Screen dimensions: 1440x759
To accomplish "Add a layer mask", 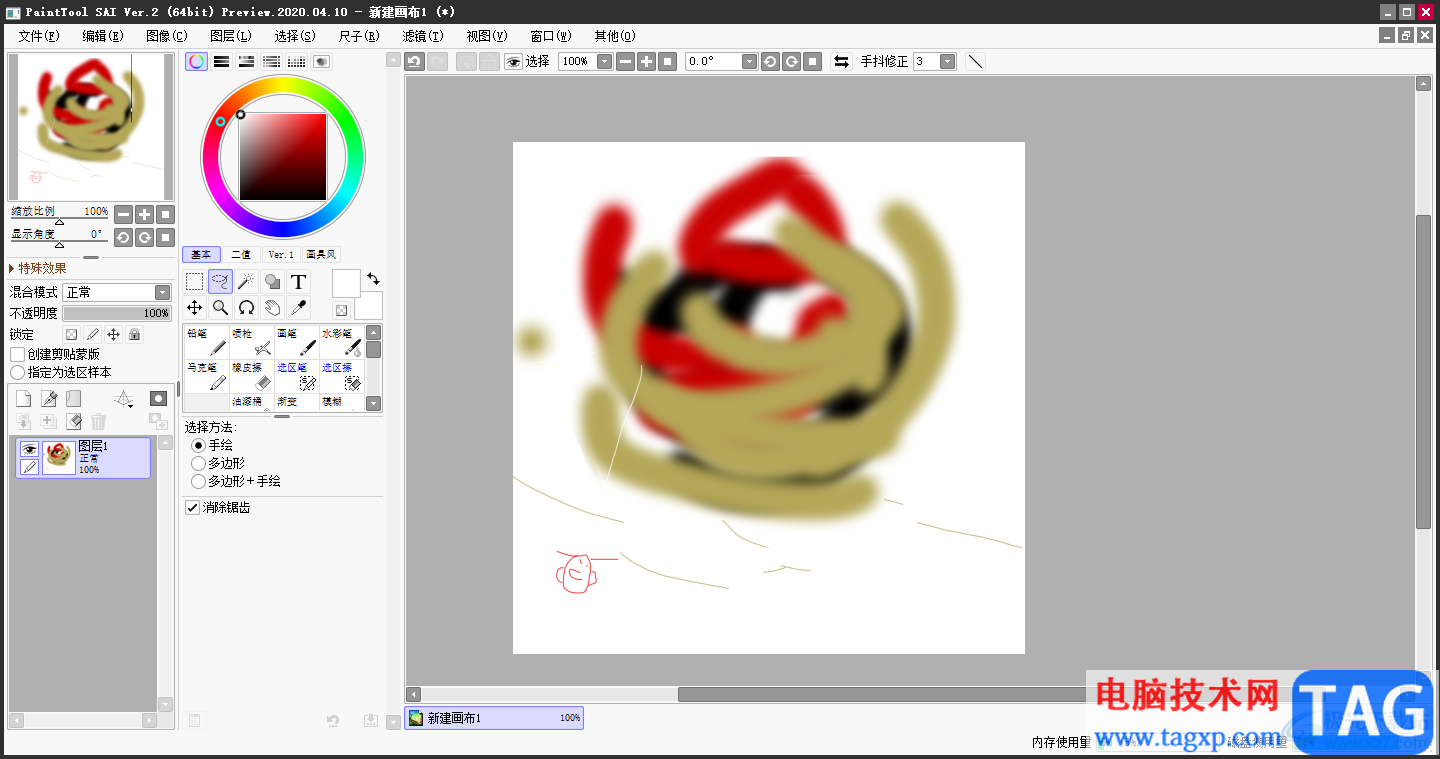I will pos(158,399).
